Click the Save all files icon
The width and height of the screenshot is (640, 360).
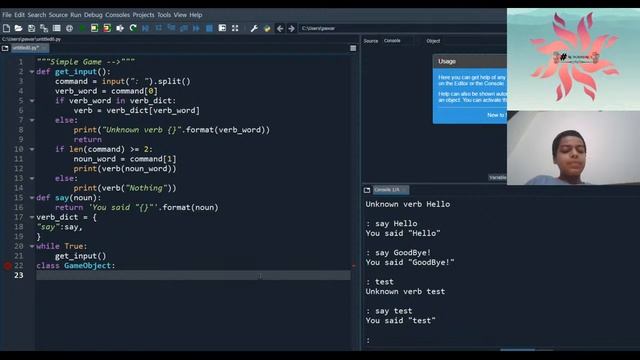[x=44, y=28]
